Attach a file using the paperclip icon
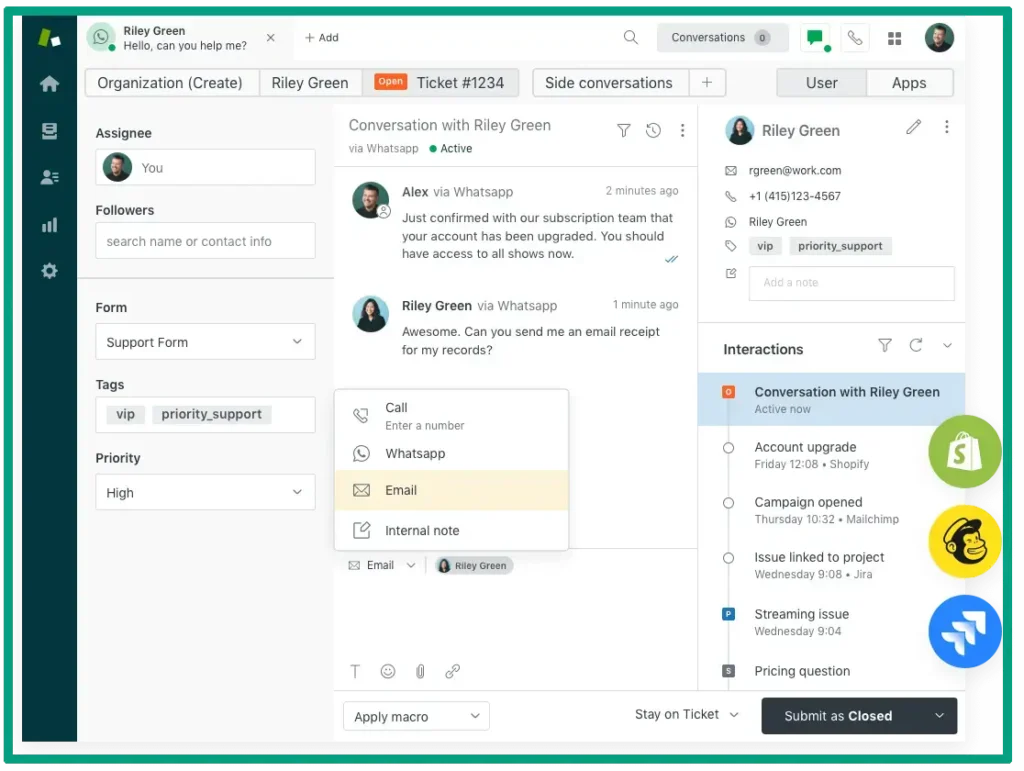Screen dimensions: 1024x771 [x=420, y=671]
